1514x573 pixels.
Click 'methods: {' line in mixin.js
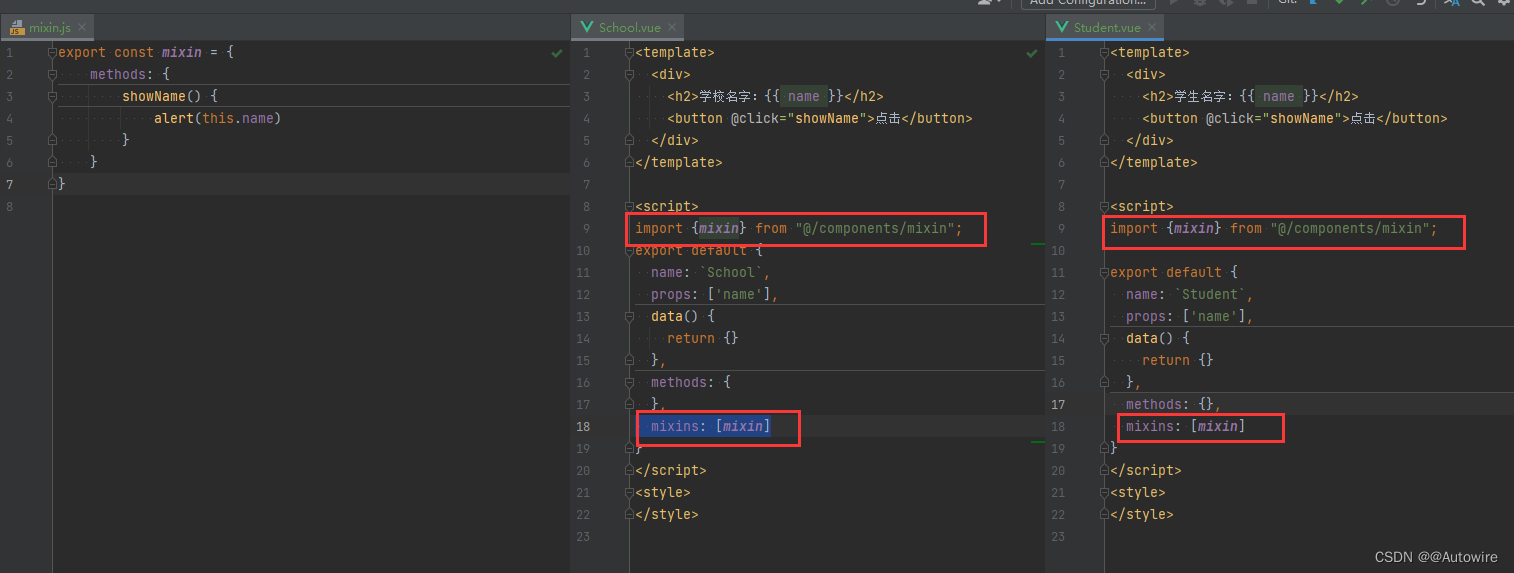[x=130, y=74]
